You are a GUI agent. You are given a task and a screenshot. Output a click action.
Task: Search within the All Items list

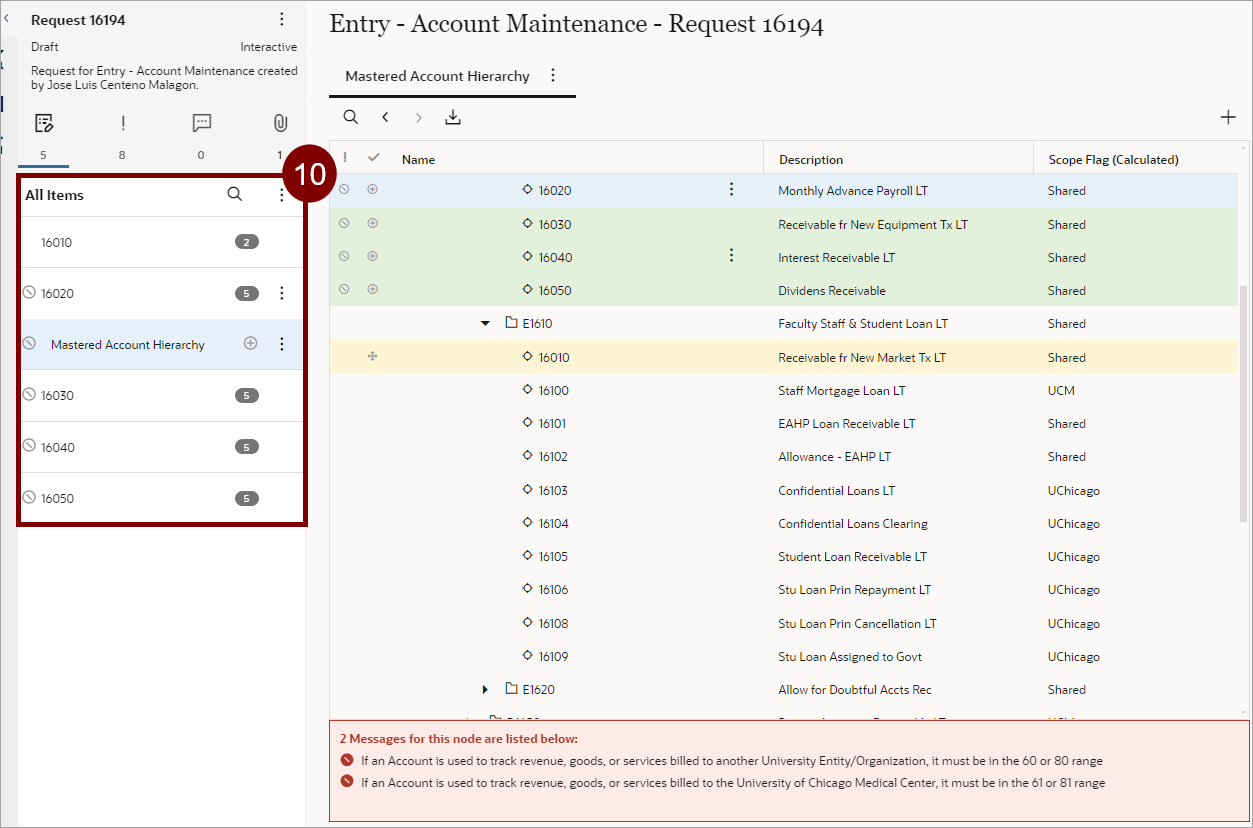235,195
